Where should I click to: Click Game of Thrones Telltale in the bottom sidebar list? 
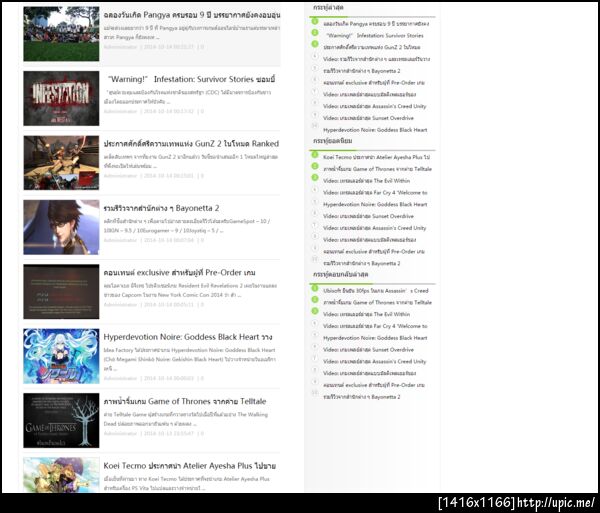[x=377, y=303]
